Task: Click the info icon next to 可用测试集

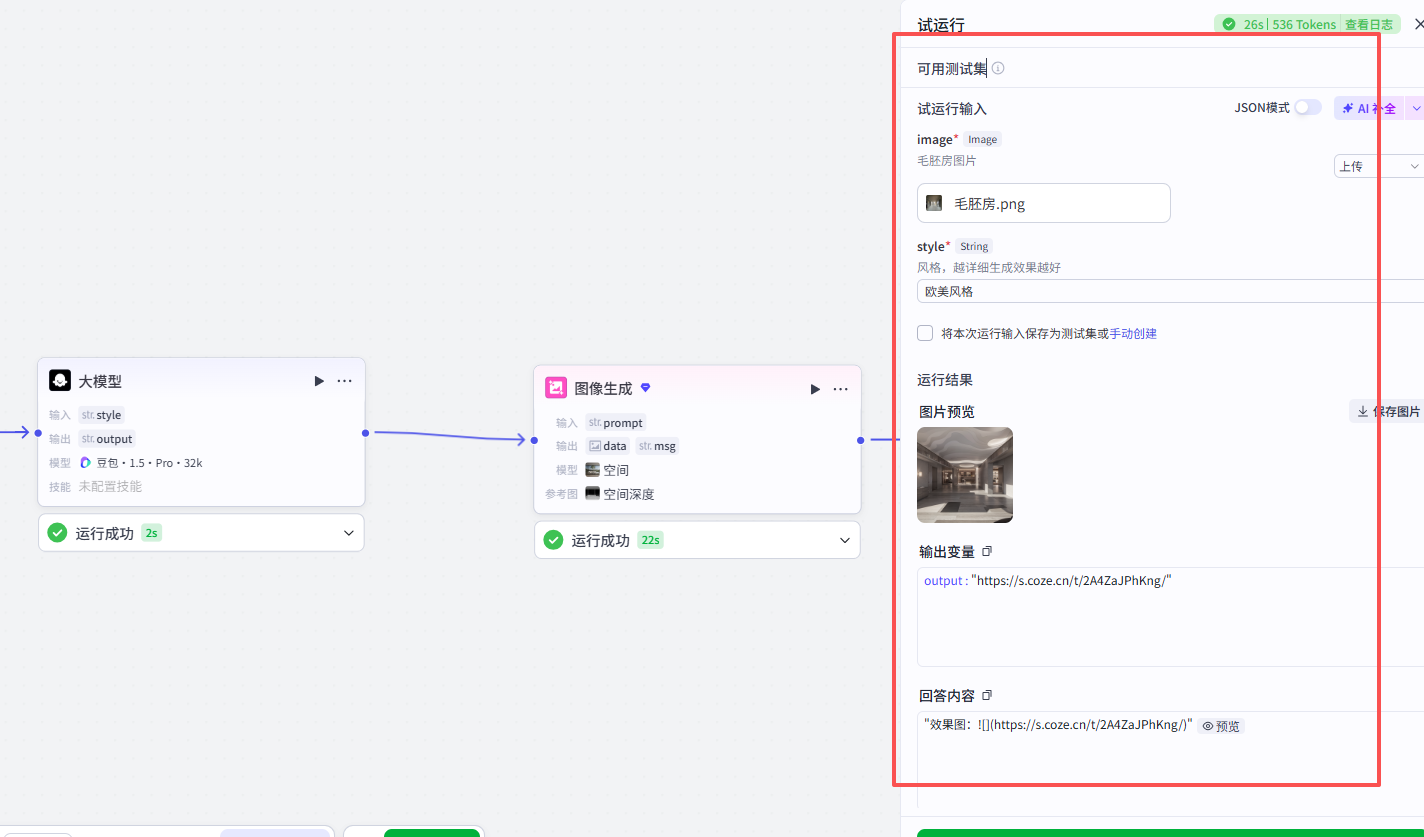Action: 998,68
